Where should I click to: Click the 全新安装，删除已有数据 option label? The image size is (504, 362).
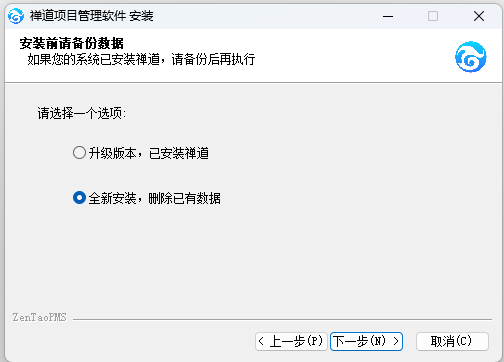click(x=154, y=198)
